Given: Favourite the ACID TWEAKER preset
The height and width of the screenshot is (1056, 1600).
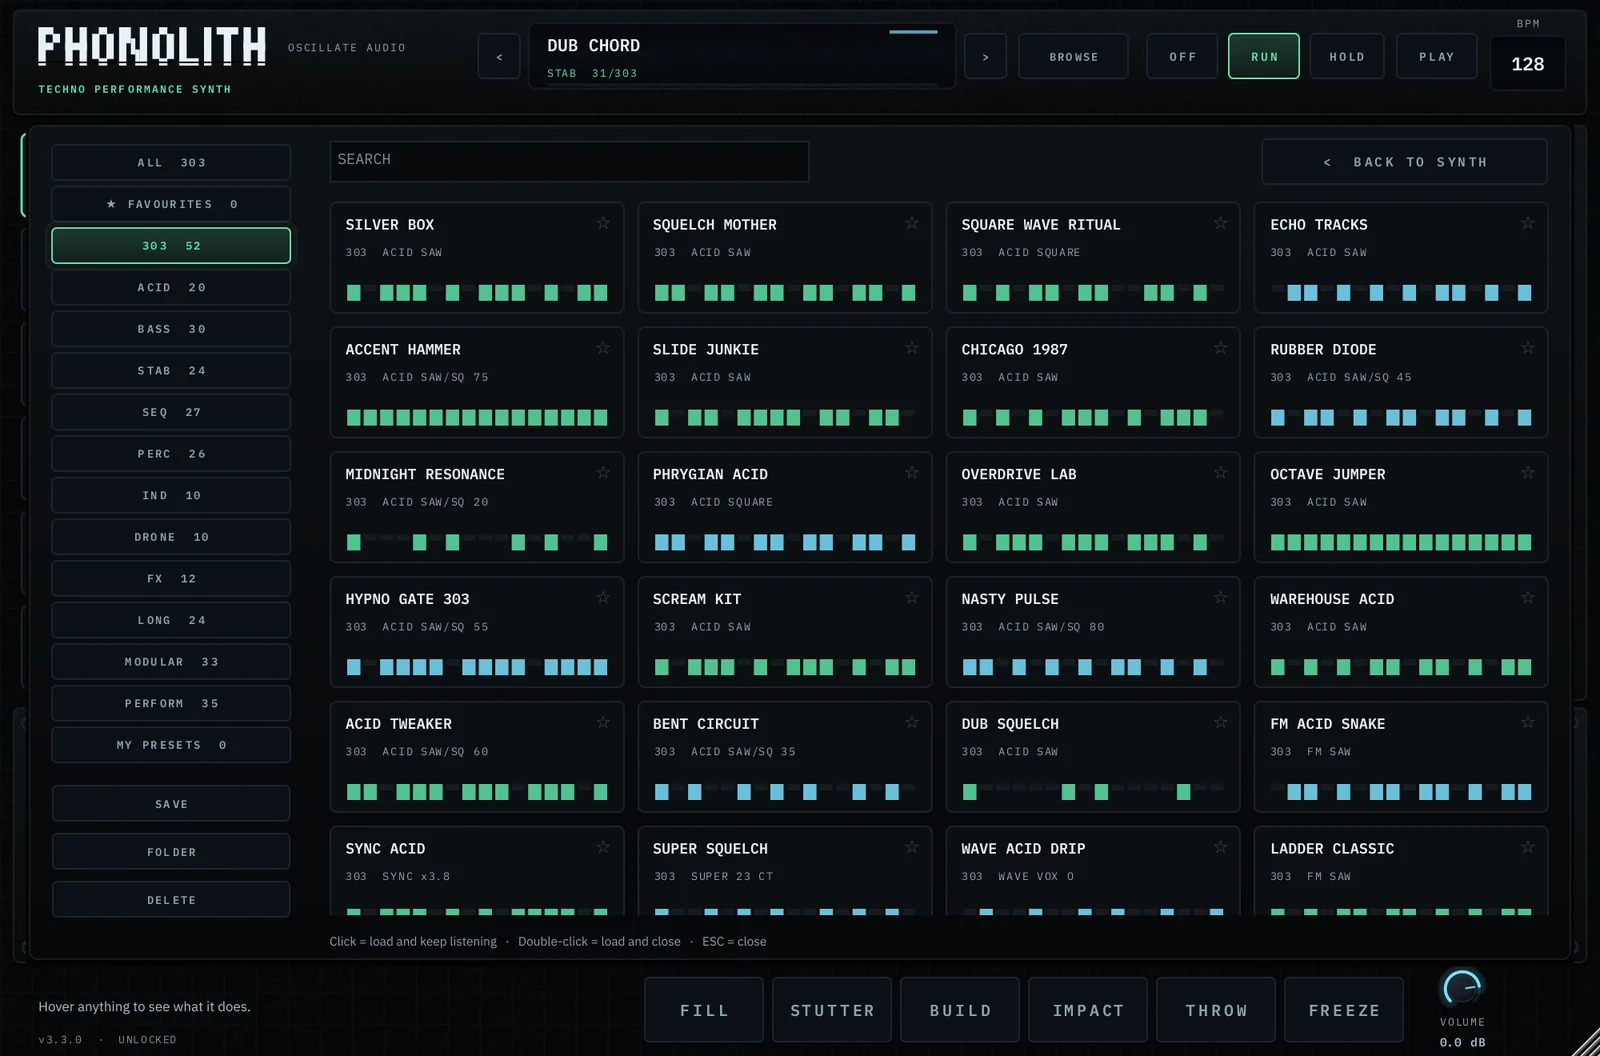Looking at the screenshot, I should (603, 722).
